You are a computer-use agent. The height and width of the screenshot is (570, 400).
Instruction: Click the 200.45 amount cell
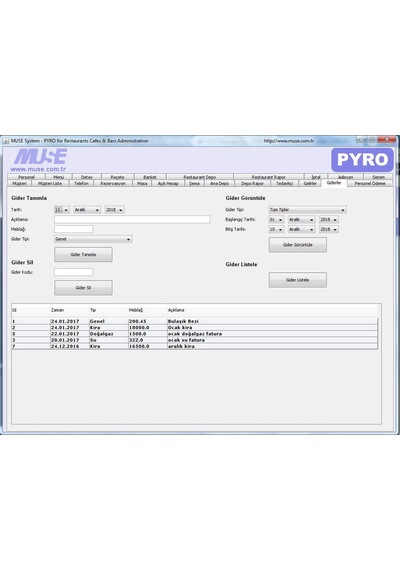point(148,321)
